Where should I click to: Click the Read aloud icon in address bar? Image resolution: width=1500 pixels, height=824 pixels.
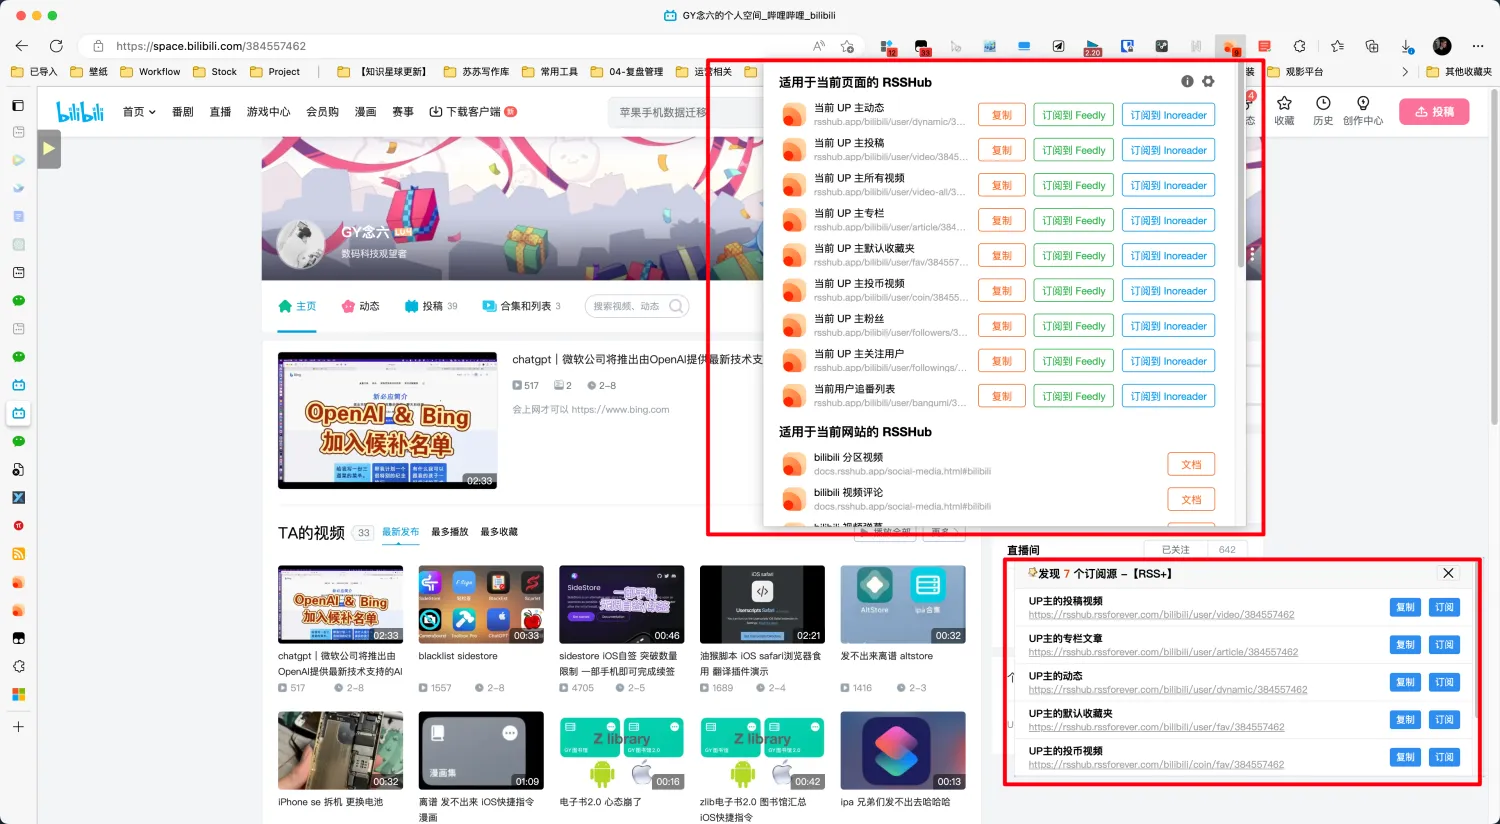(x=819, y=46)
